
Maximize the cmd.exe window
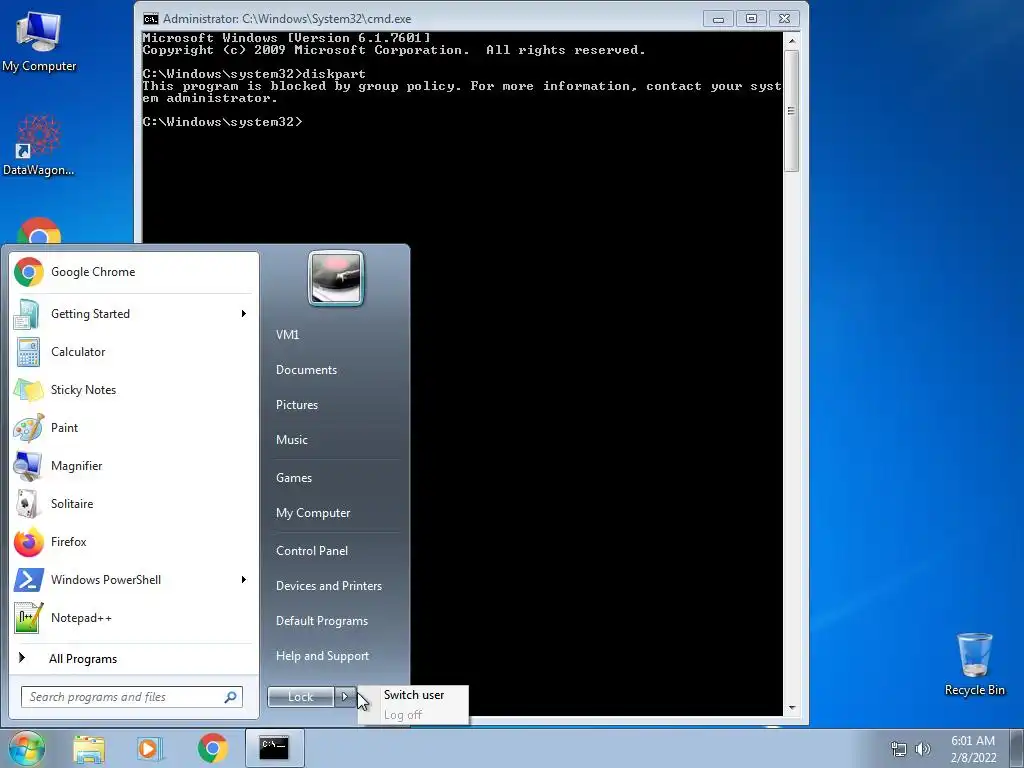pos(752,19)
